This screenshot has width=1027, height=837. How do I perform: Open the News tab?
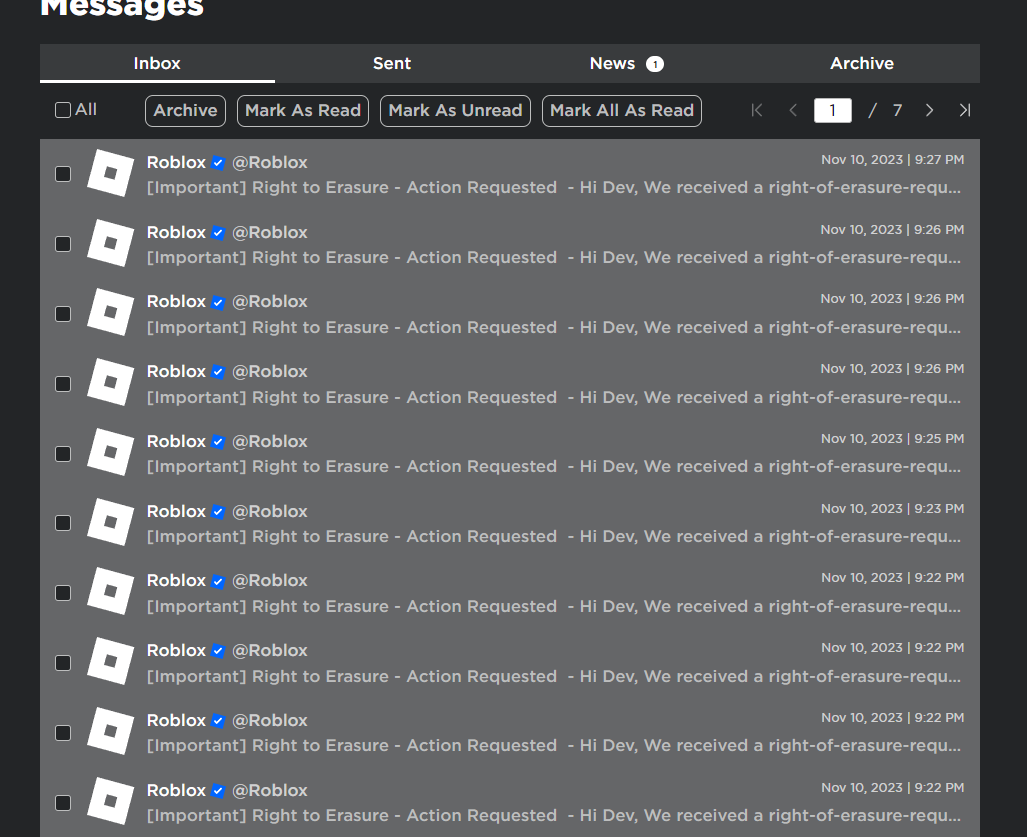click(626, 64)
